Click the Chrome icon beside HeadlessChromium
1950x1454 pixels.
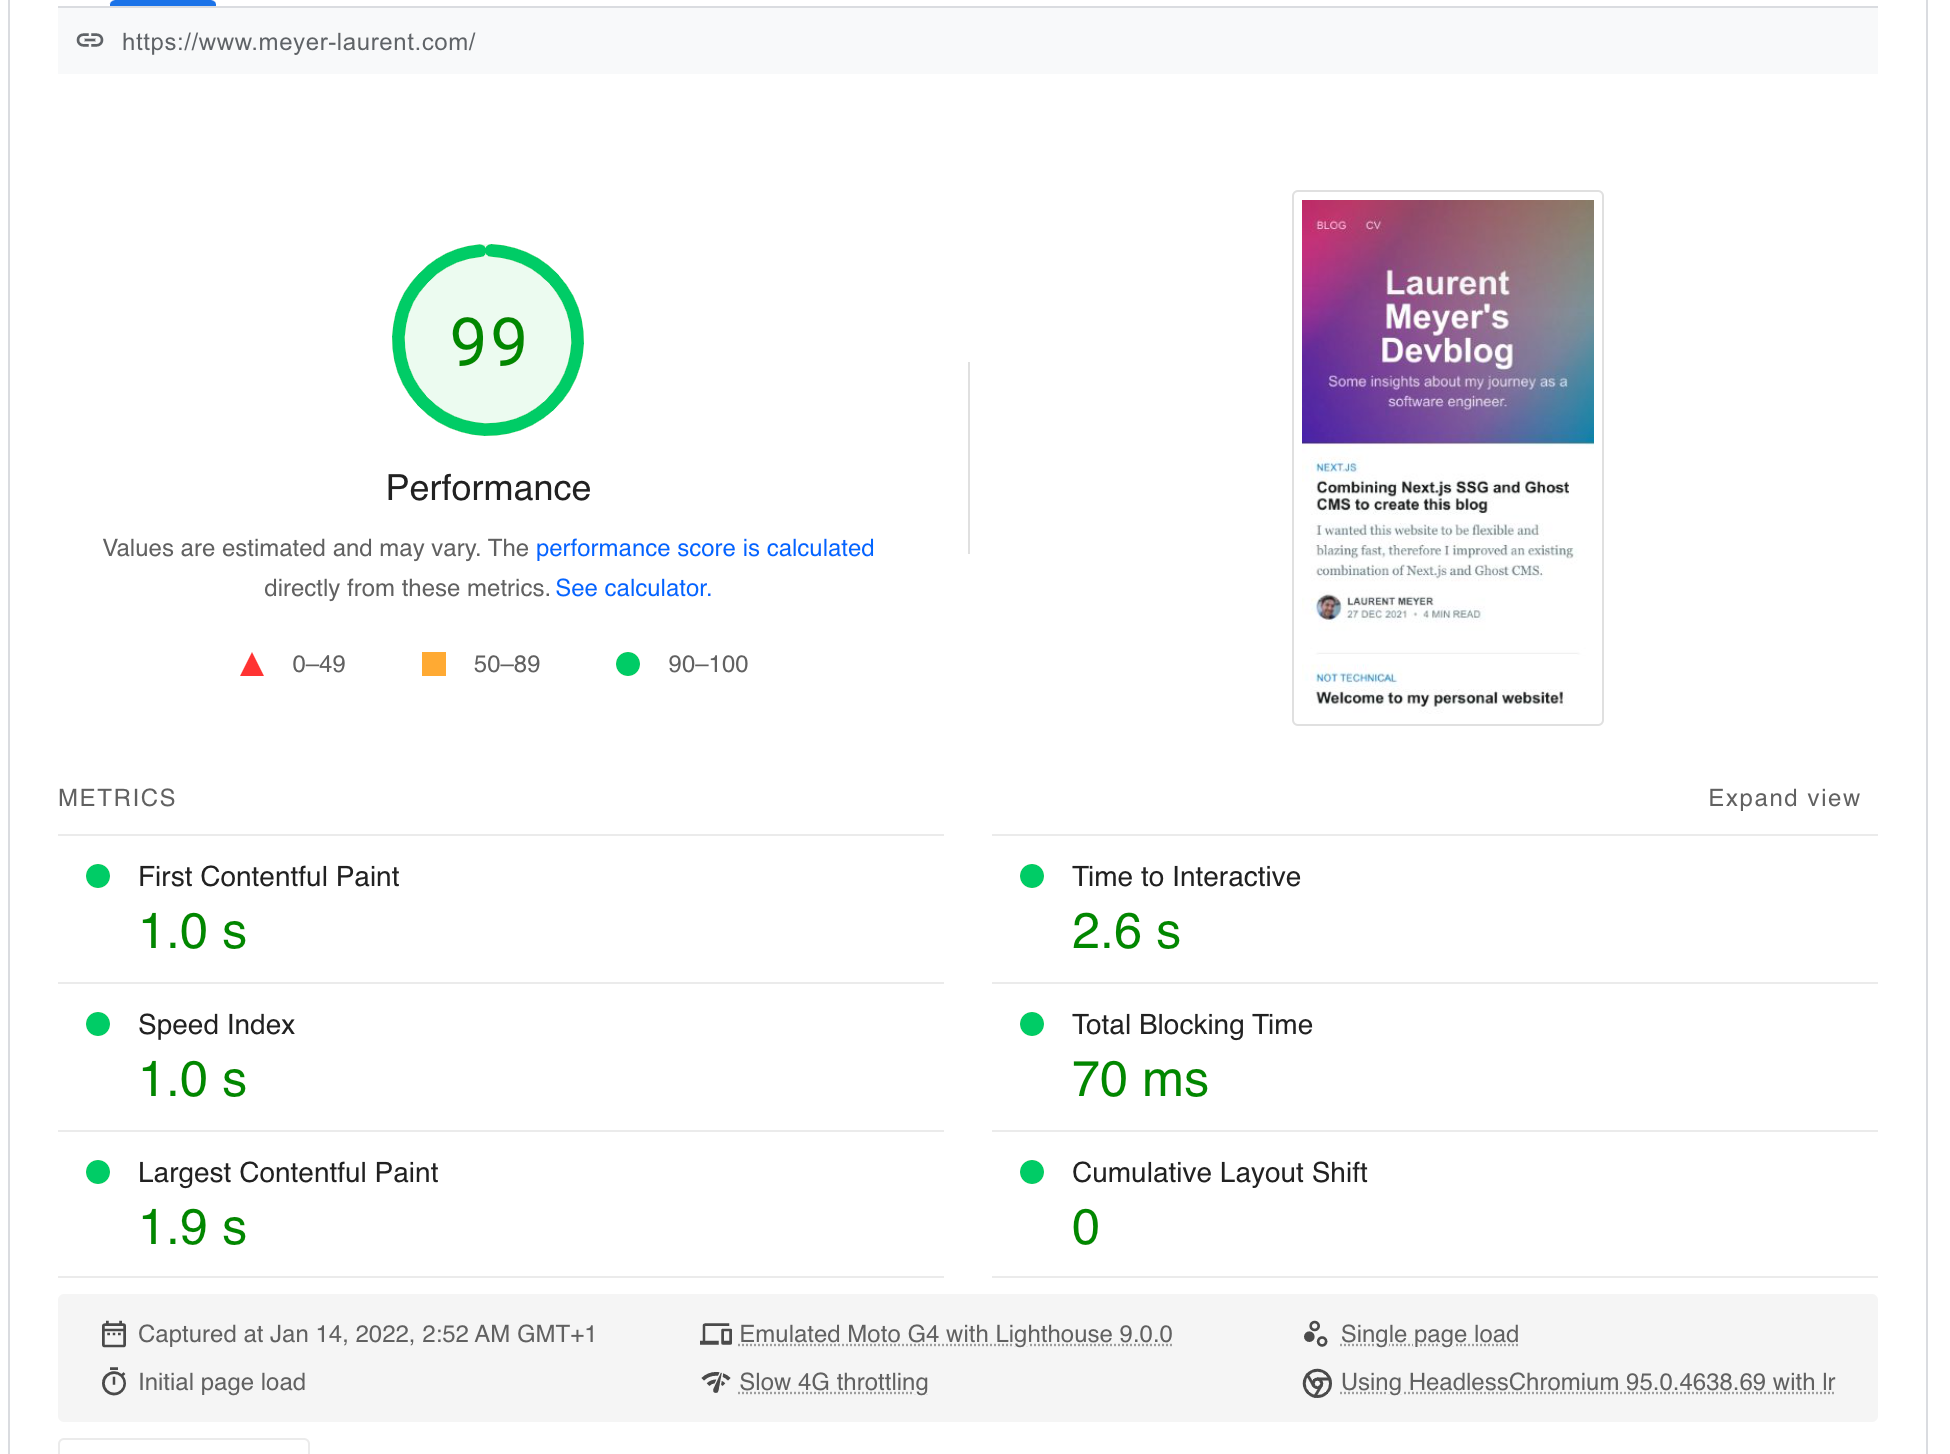tap(1317, 1383)
